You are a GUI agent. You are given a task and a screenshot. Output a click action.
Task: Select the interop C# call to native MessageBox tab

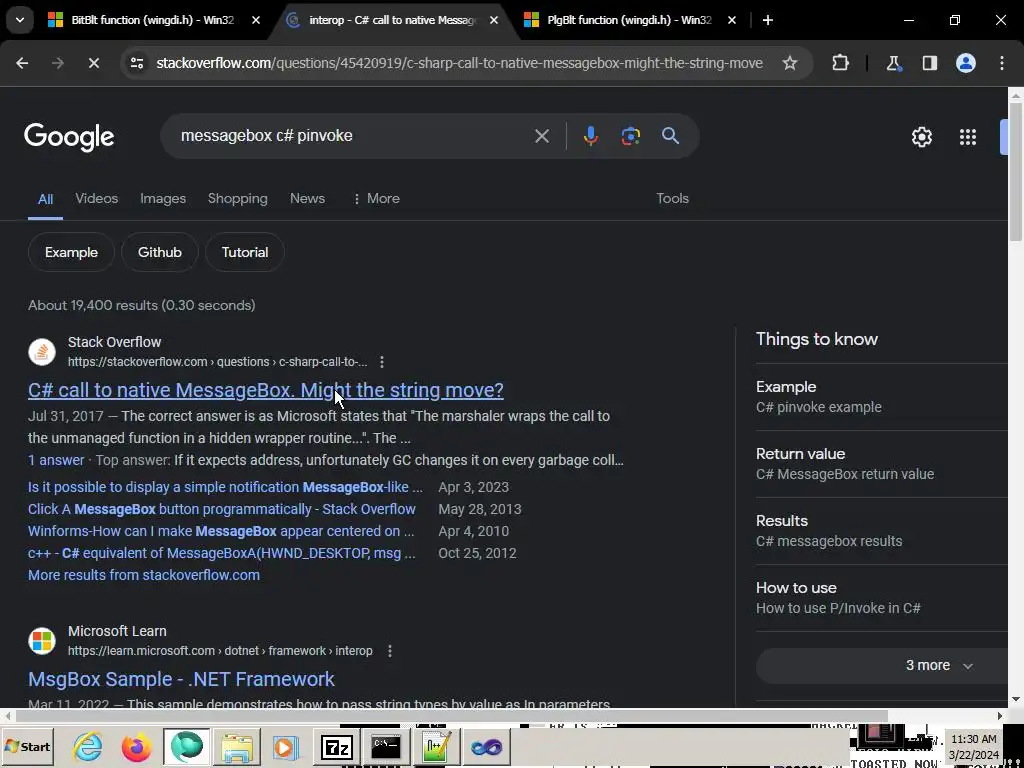[393, 20]
